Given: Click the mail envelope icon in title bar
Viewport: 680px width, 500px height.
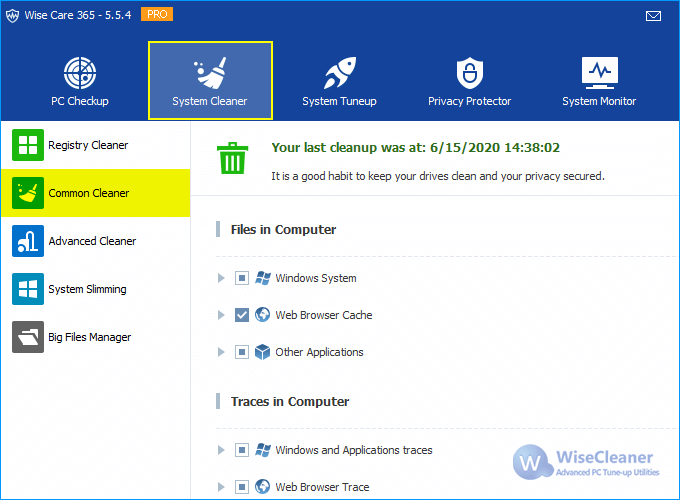Looking at the screenshot, I should click(x=653, y=16).
